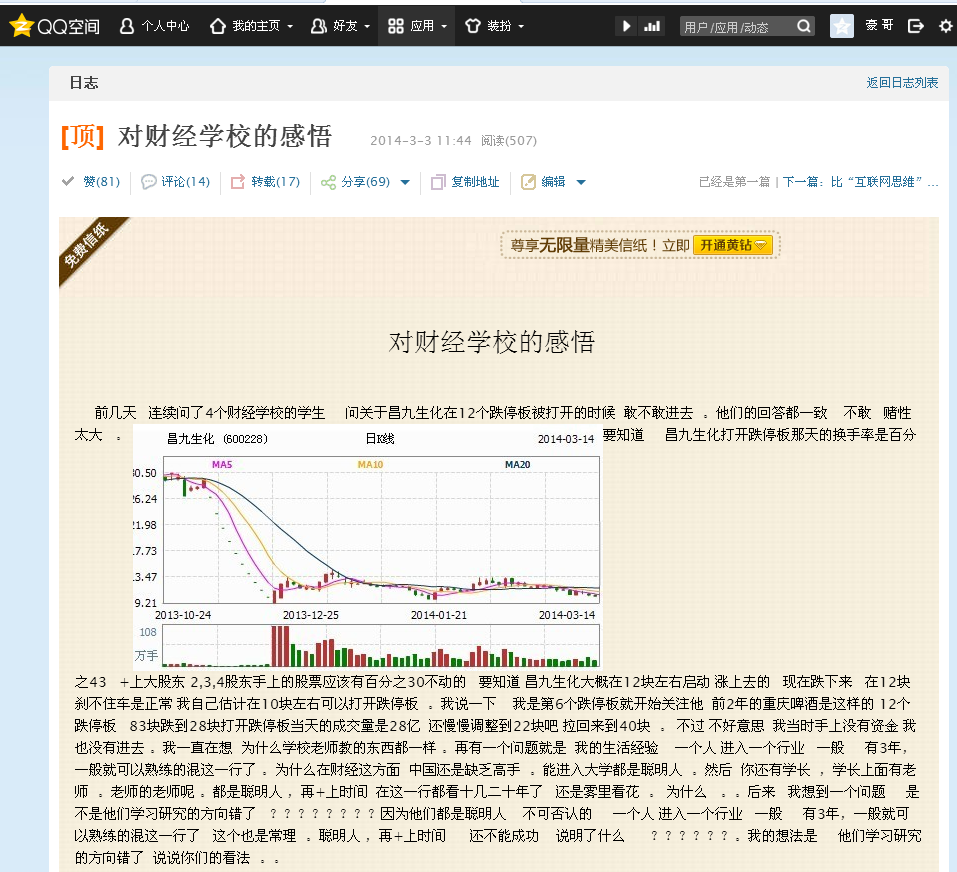Click the 复制地址 copy icon
Image resolution: width=957 pixels, height=872 pixels.
click(437, 182)
